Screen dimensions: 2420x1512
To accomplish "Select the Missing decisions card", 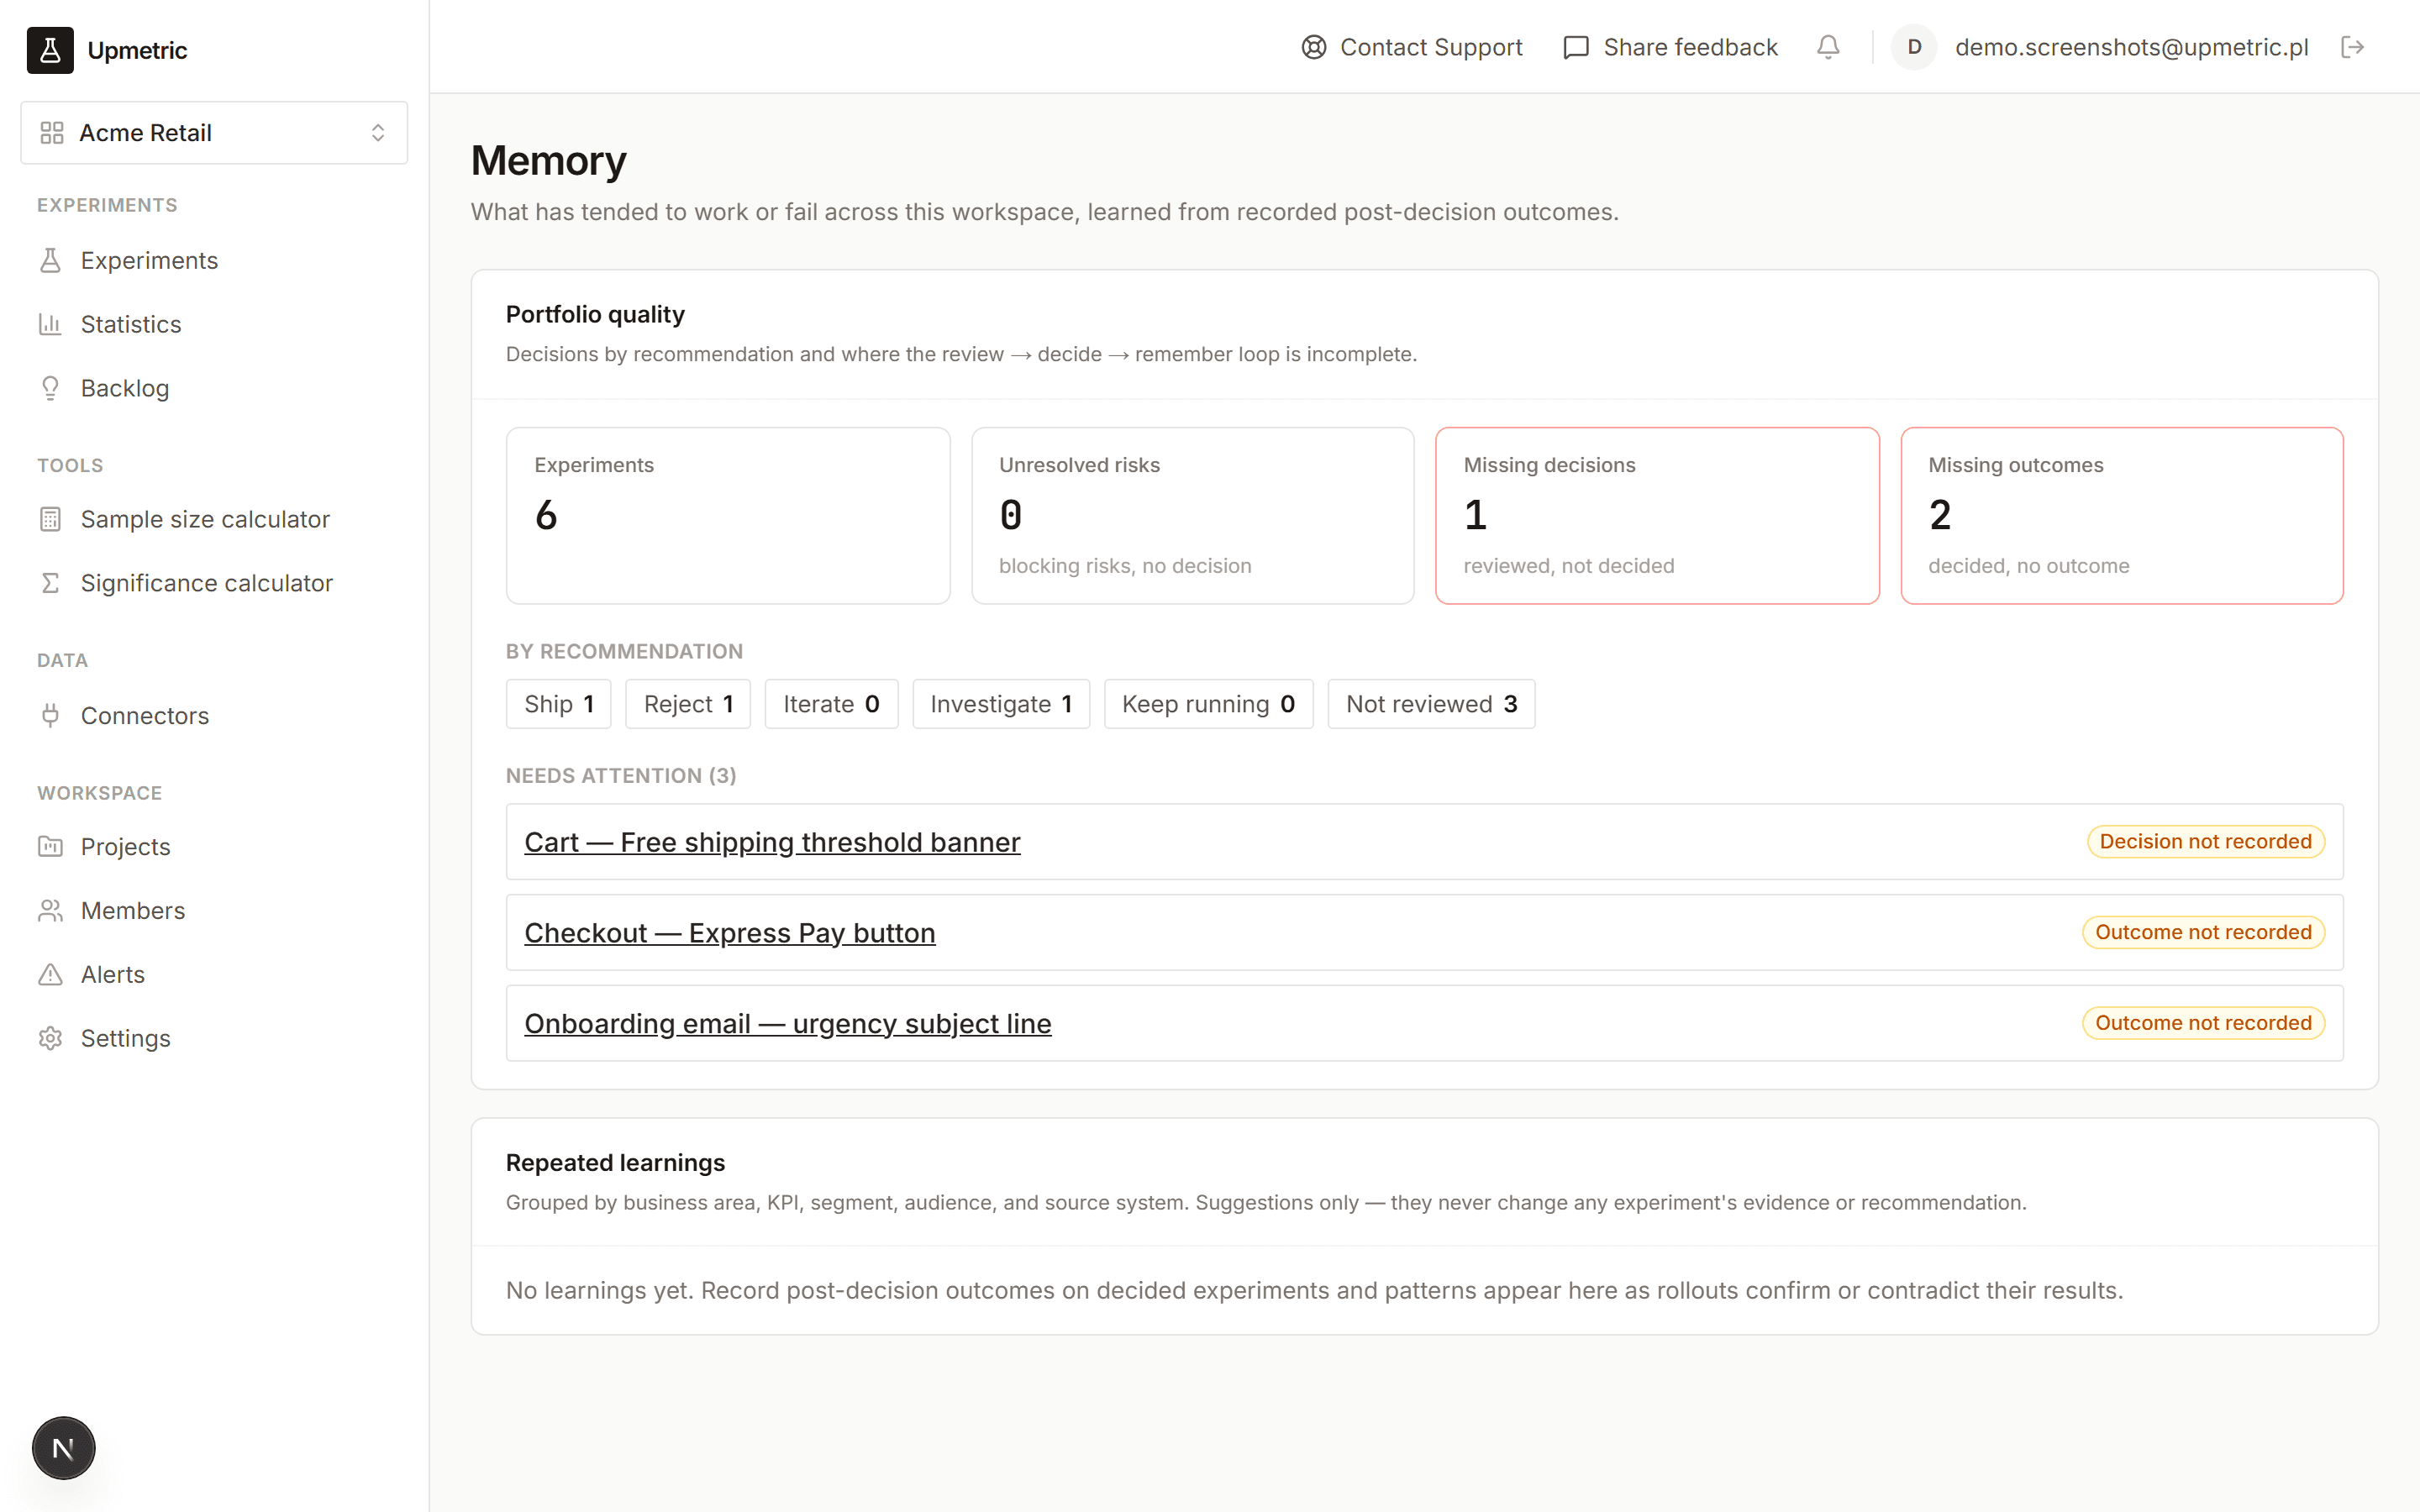I will [1657, 516].
